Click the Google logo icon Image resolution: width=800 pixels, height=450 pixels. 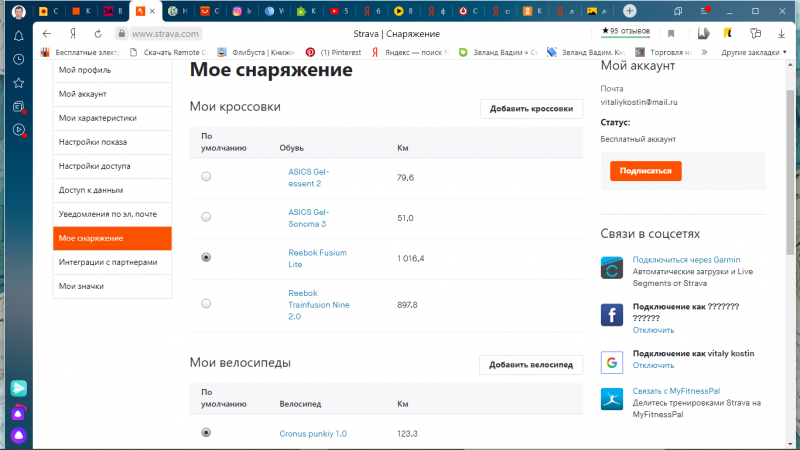coord(612,362)
